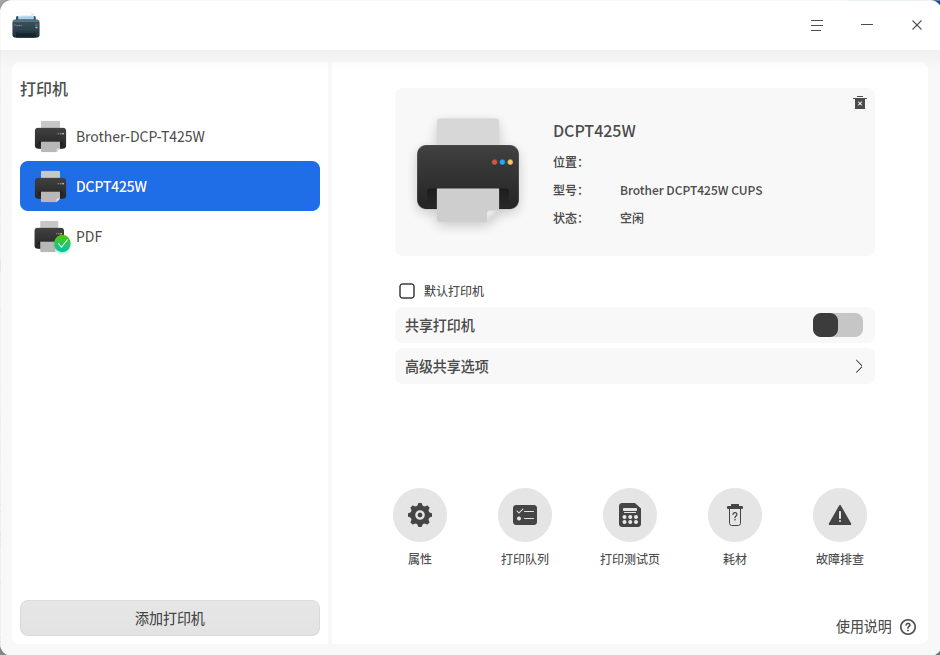Screen dimensions: 940x655
Task: Check the default printer checkbox (默认打印机)
Action: pos(406,291)
